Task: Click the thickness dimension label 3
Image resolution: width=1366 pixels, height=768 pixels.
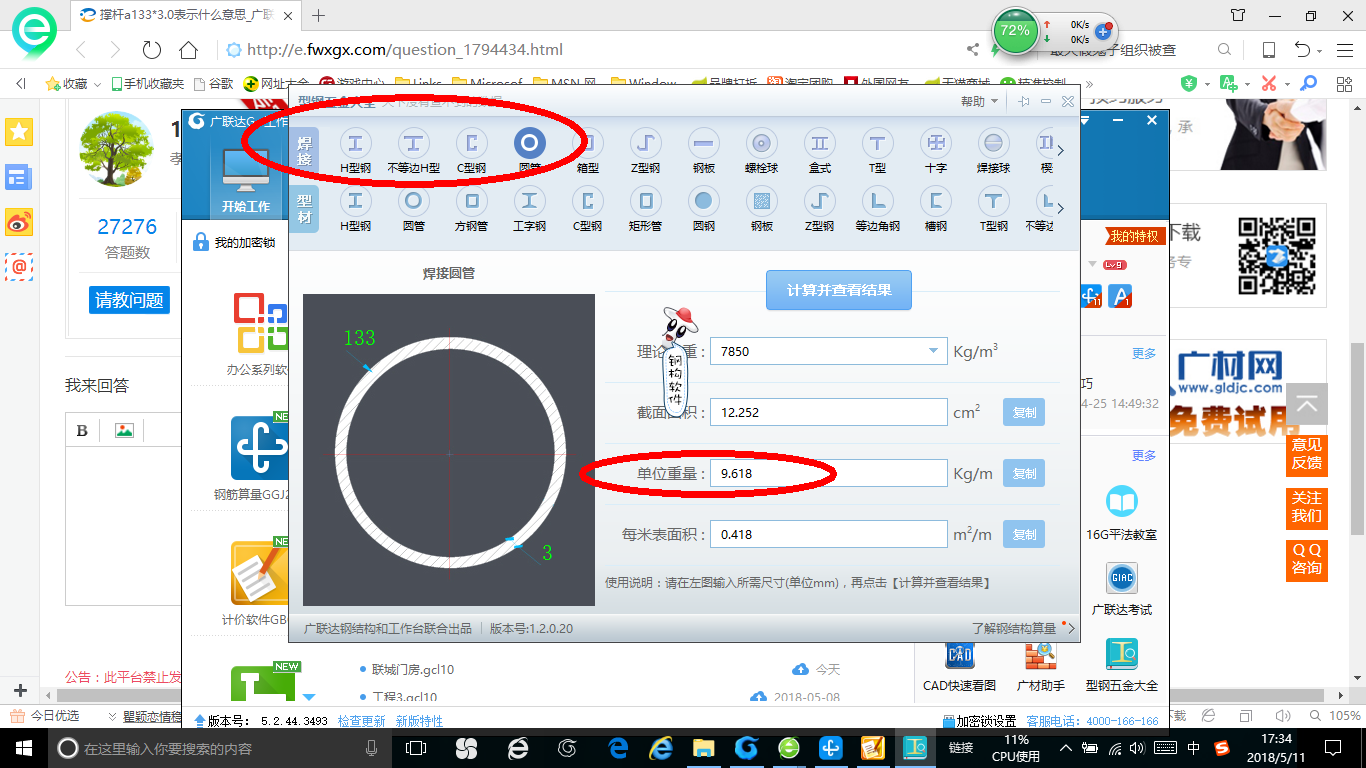Action: [547, 553]
